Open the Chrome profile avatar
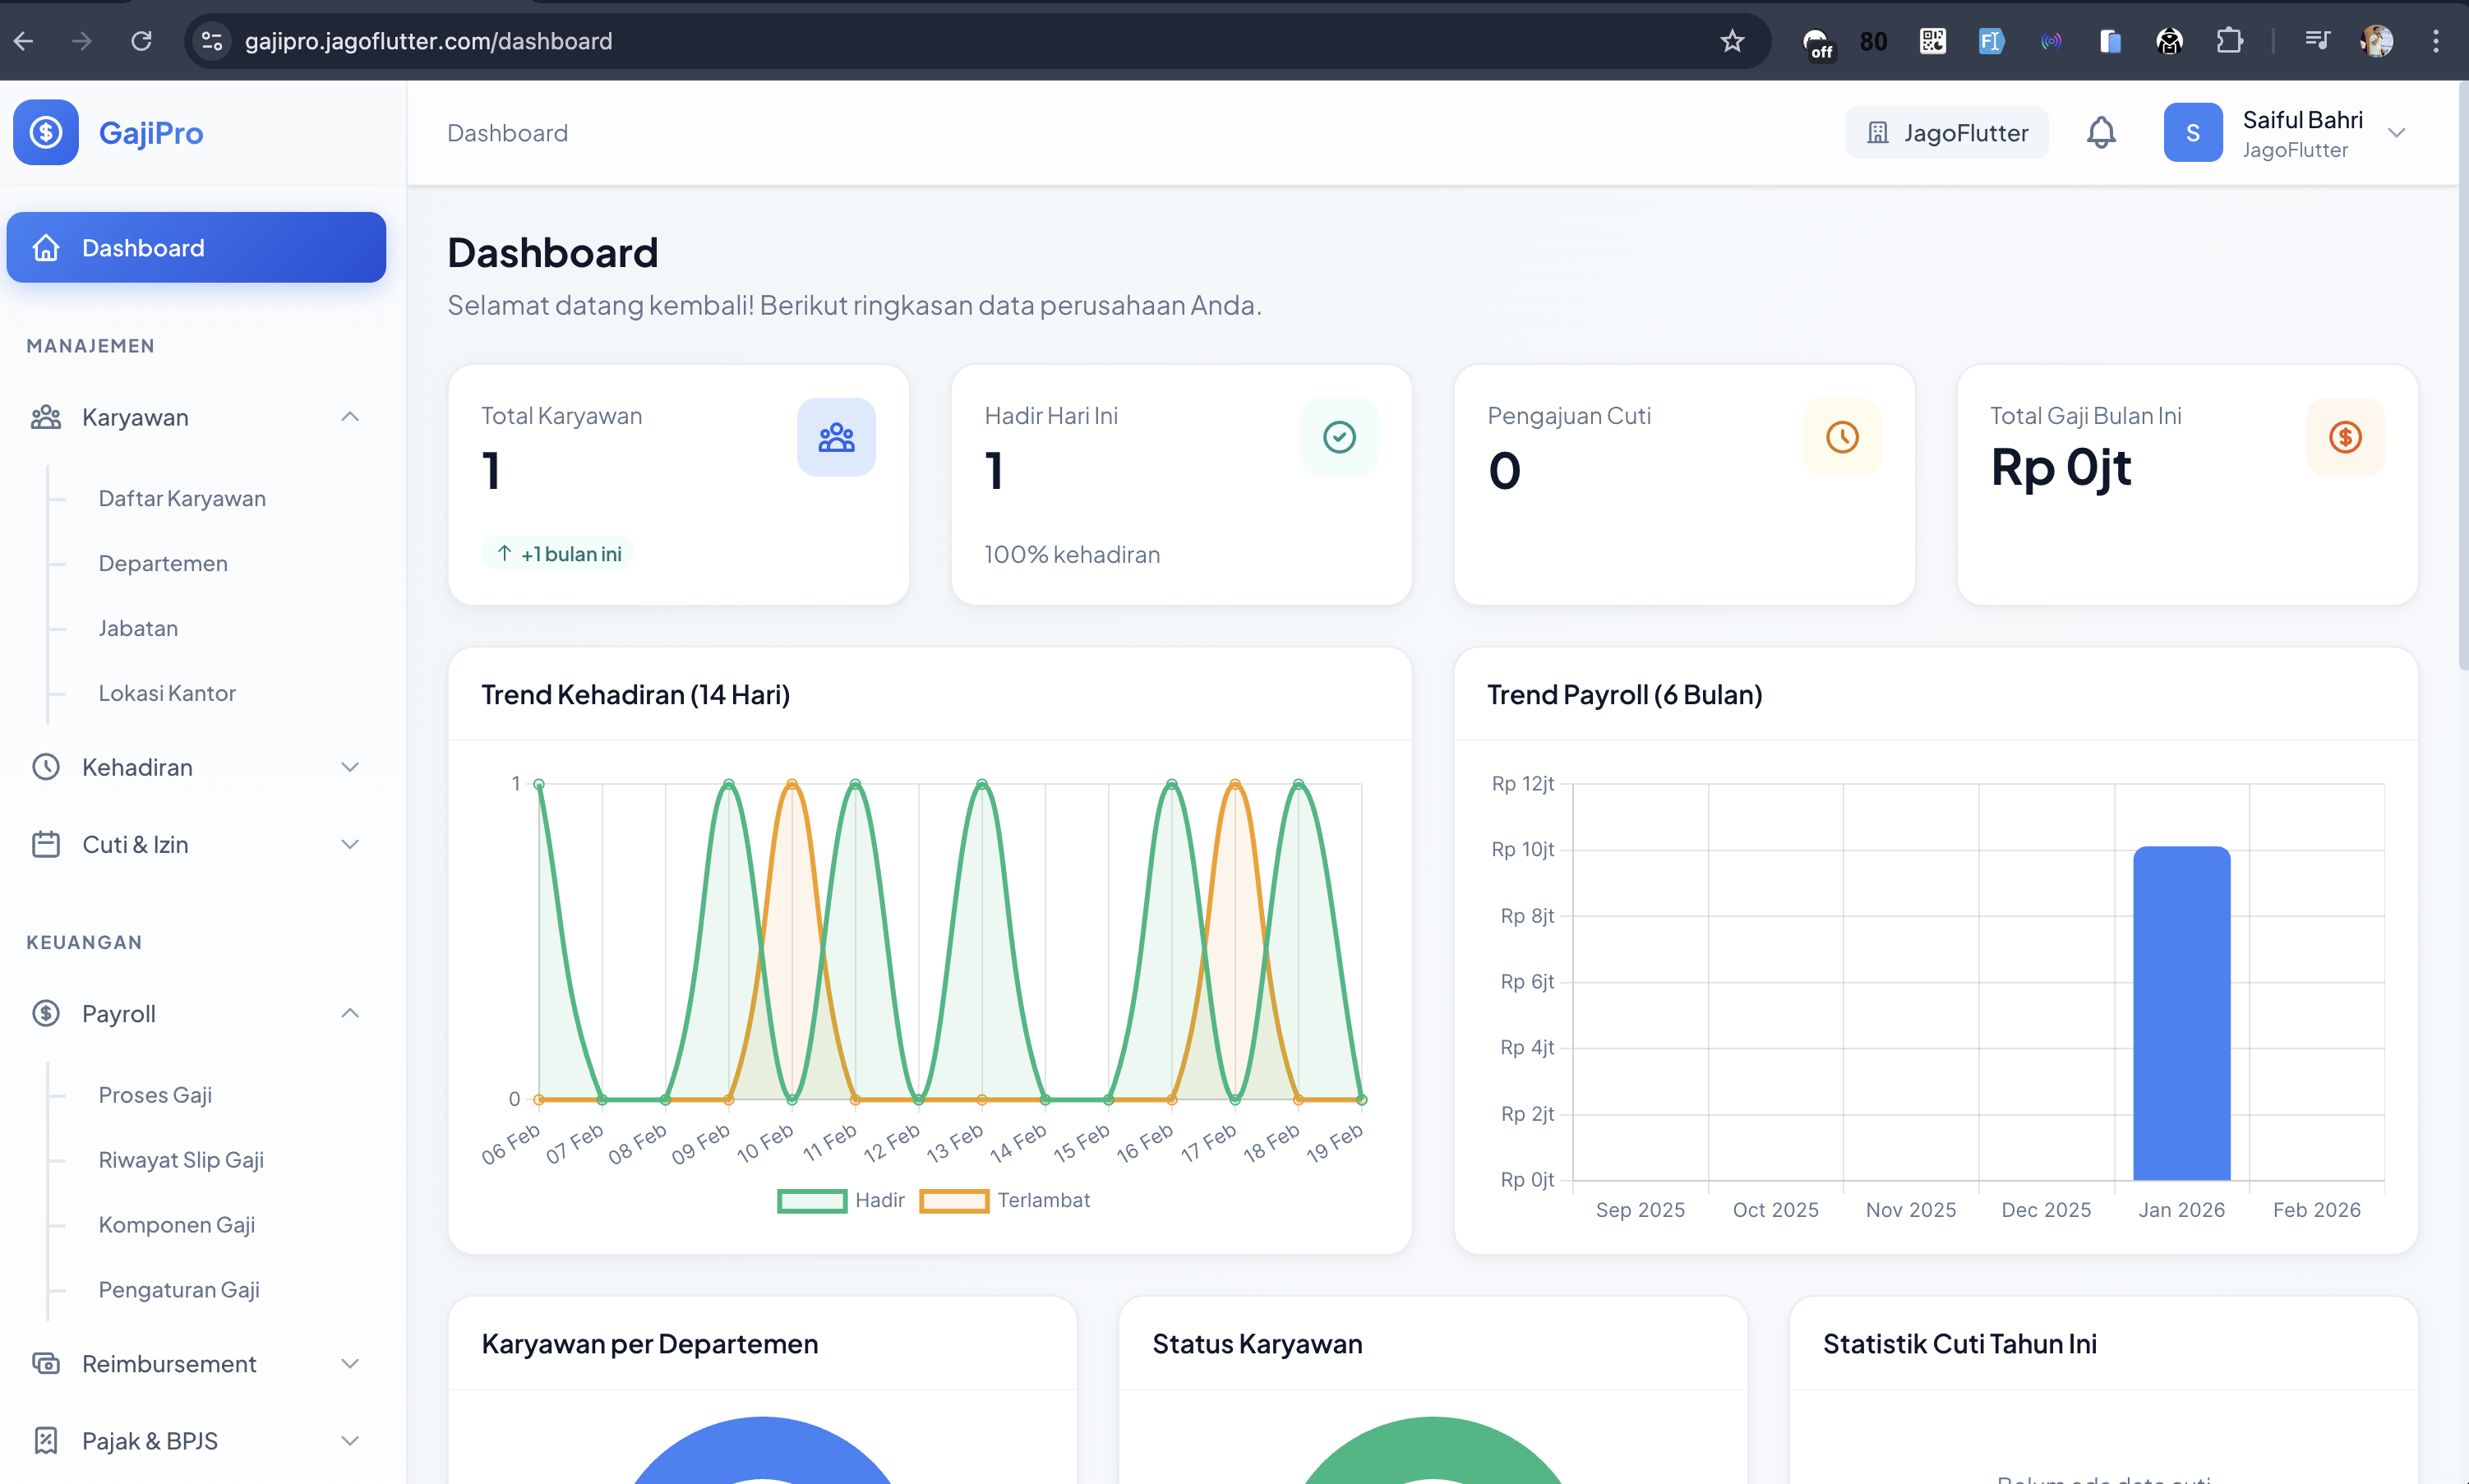 click(2377, 41)
